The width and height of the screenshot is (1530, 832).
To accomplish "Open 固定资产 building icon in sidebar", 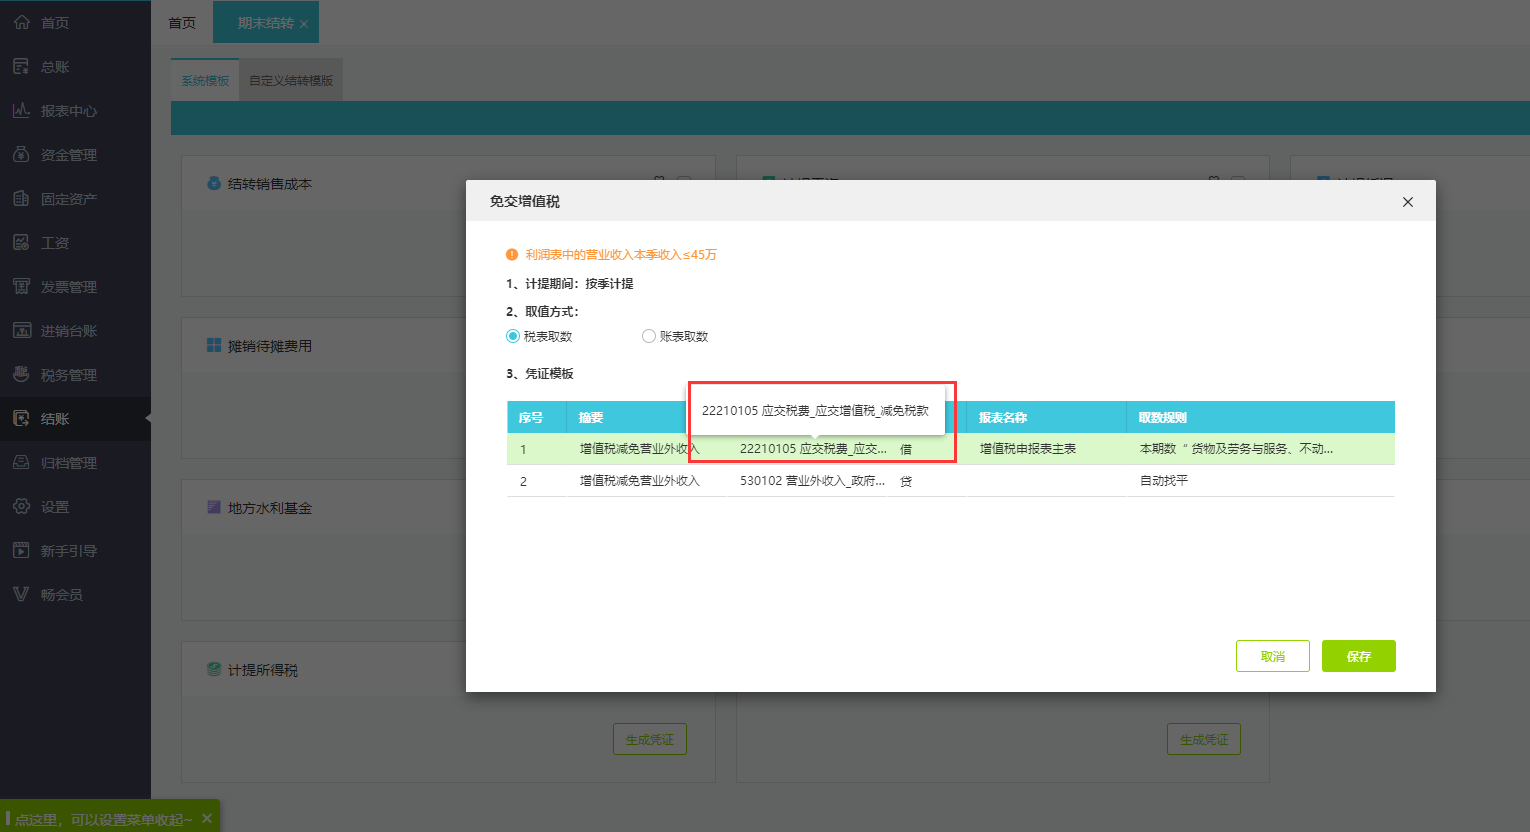I will (22, 198).
